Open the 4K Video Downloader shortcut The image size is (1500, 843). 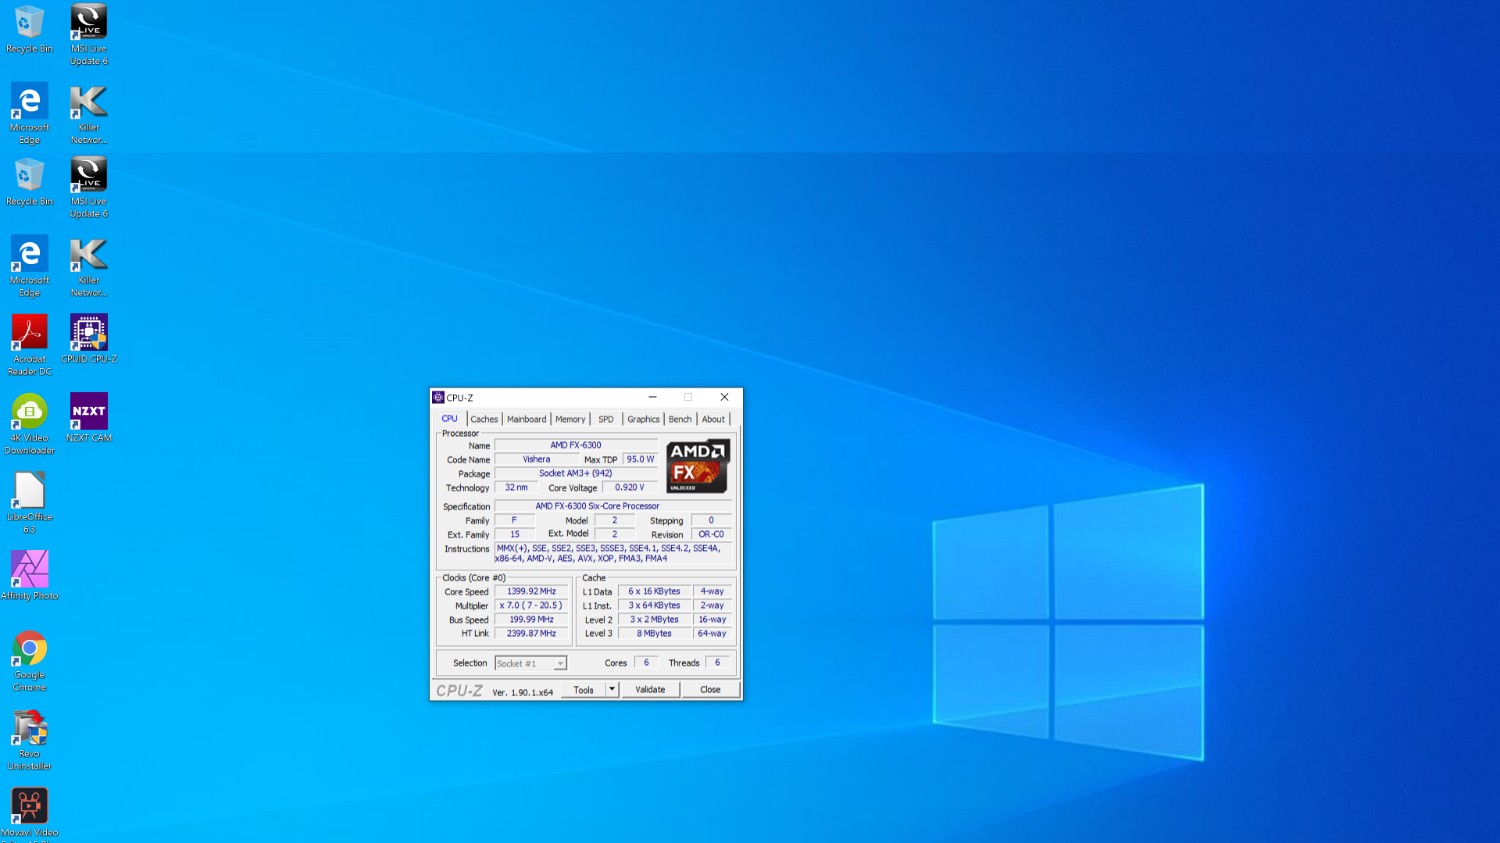[29, 424]
